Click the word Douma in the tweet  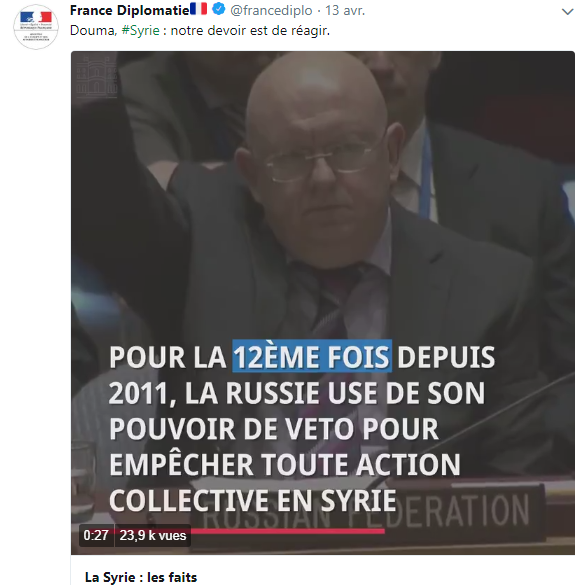click(93, 30)
